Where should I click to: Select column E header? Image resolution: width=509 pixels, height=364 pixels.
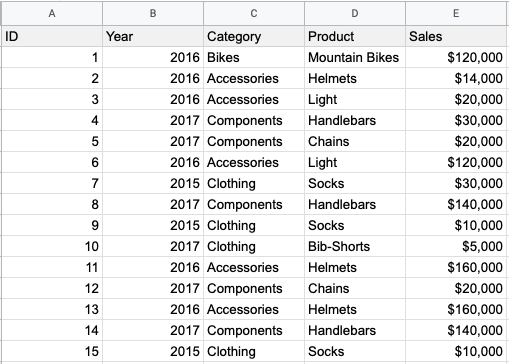click(x=456, y=13)
